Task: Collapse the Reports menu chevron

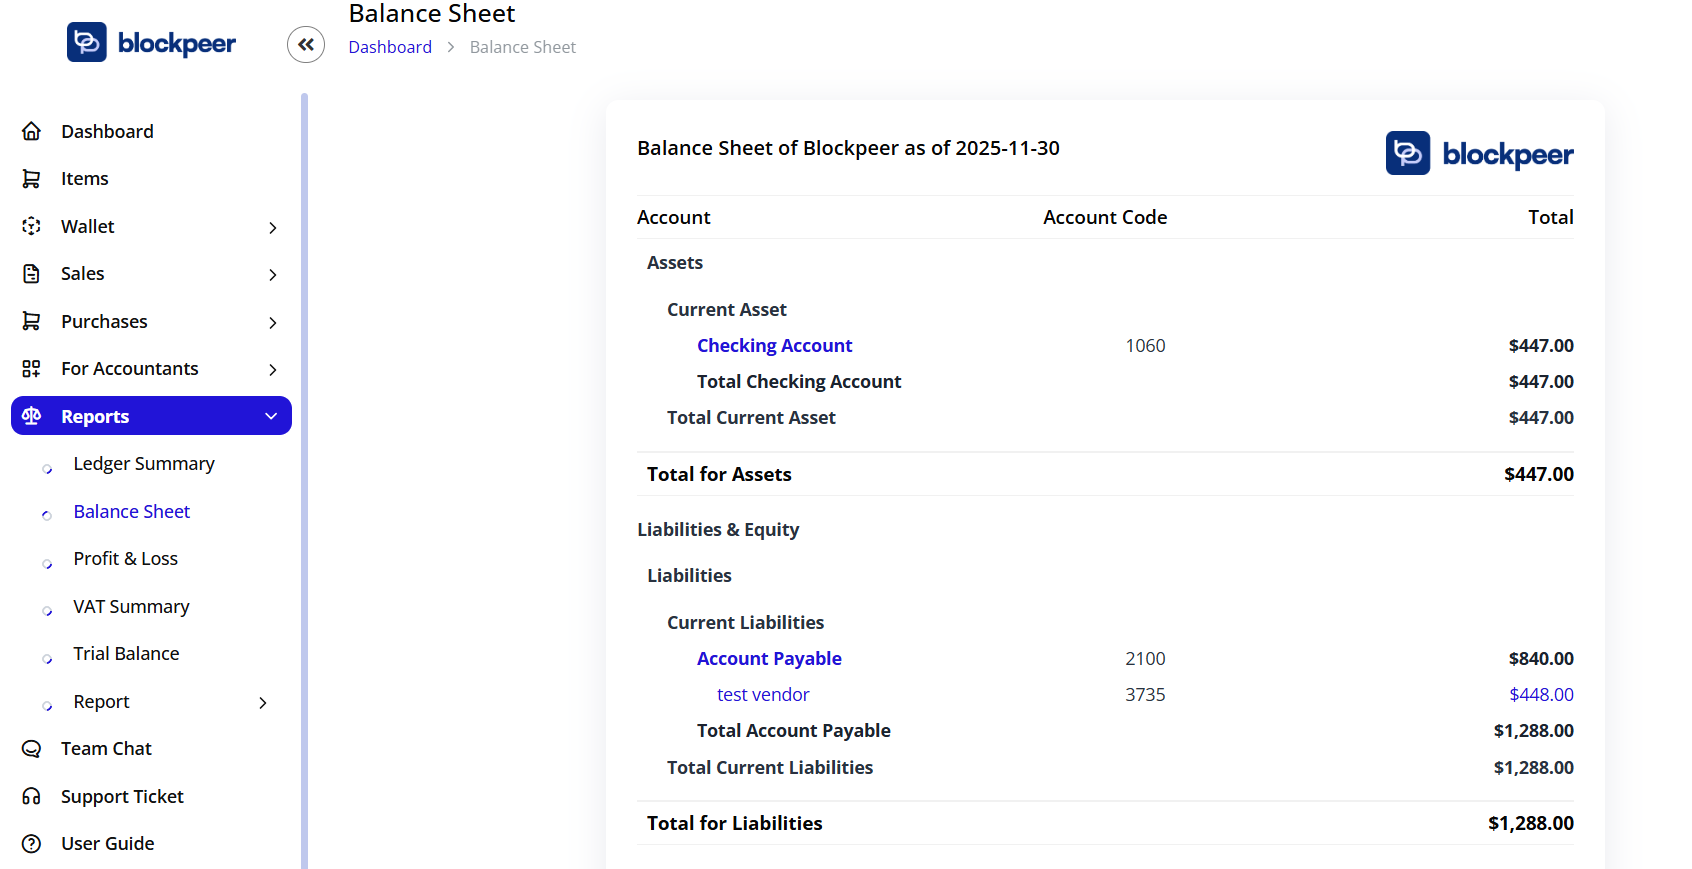Action: (271, 416)
